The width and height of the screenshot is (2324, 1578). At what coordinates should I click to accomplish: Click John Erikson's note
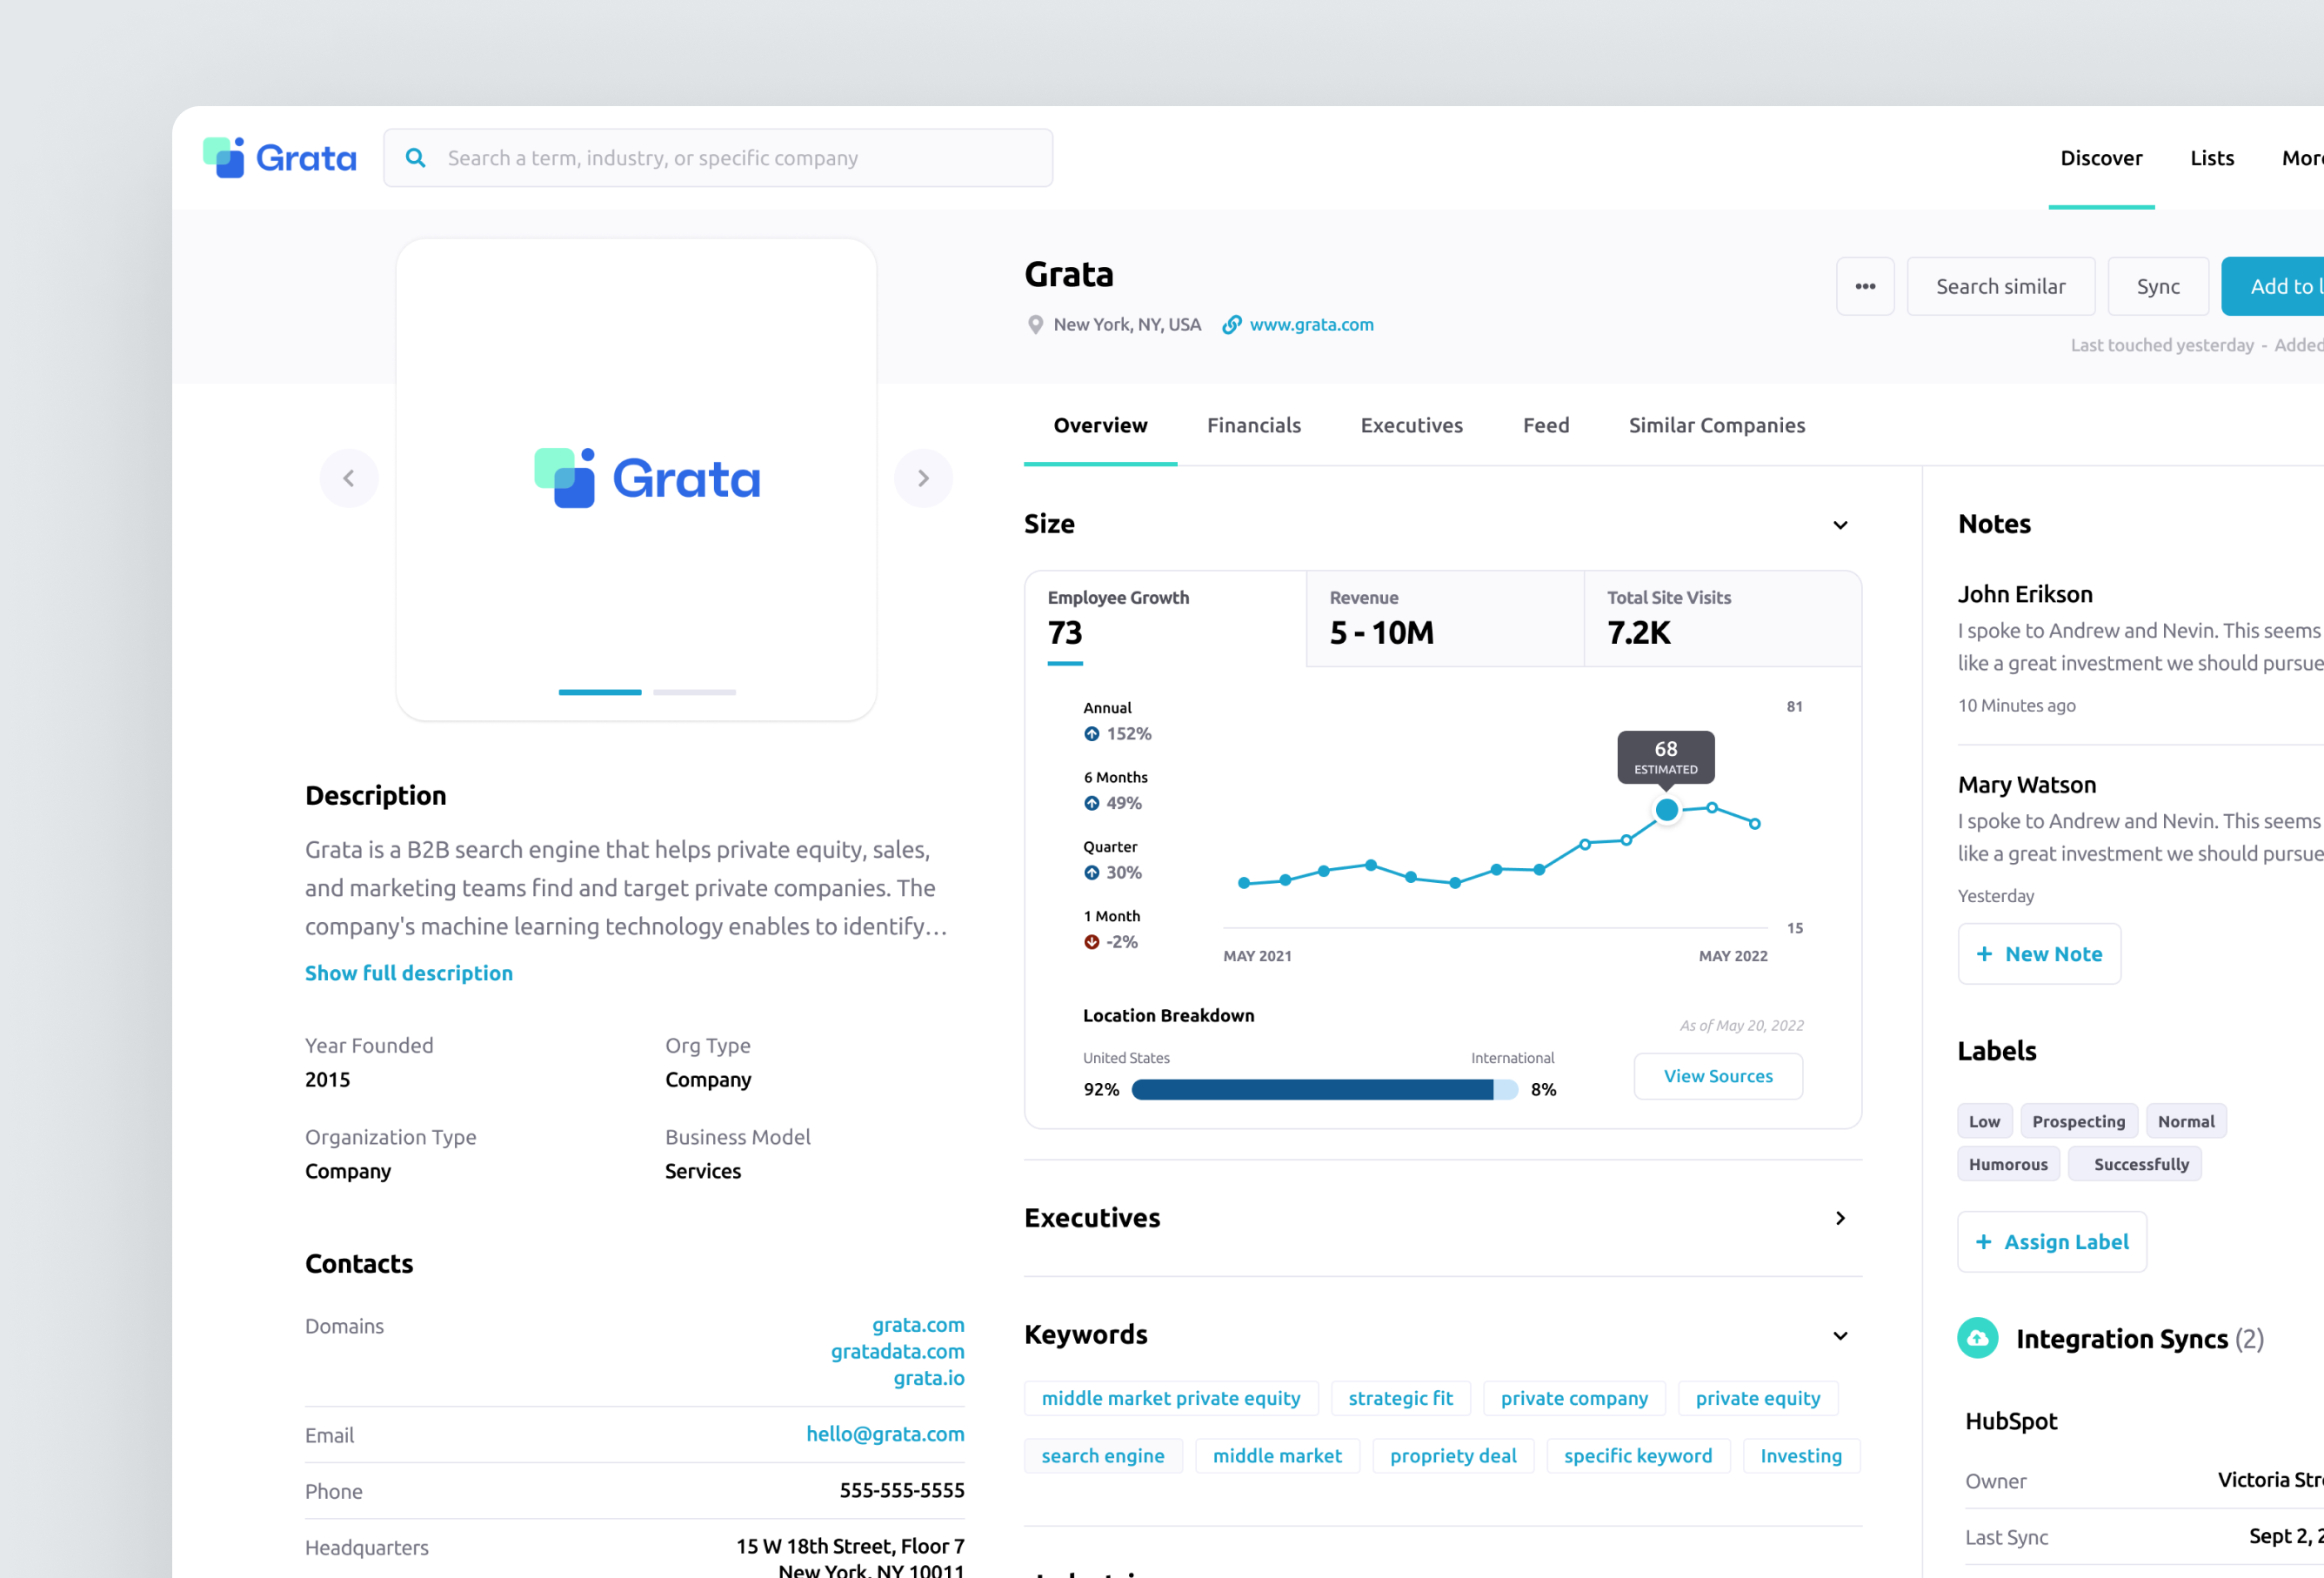[x=2140, y=648]
